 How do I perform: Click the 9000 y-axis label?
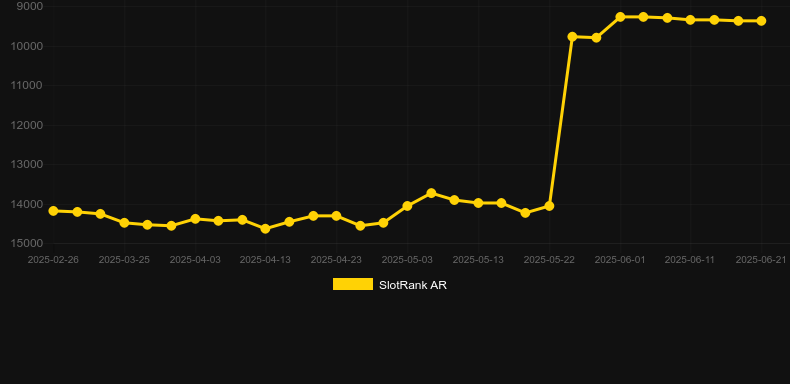(x=30, y=6)
